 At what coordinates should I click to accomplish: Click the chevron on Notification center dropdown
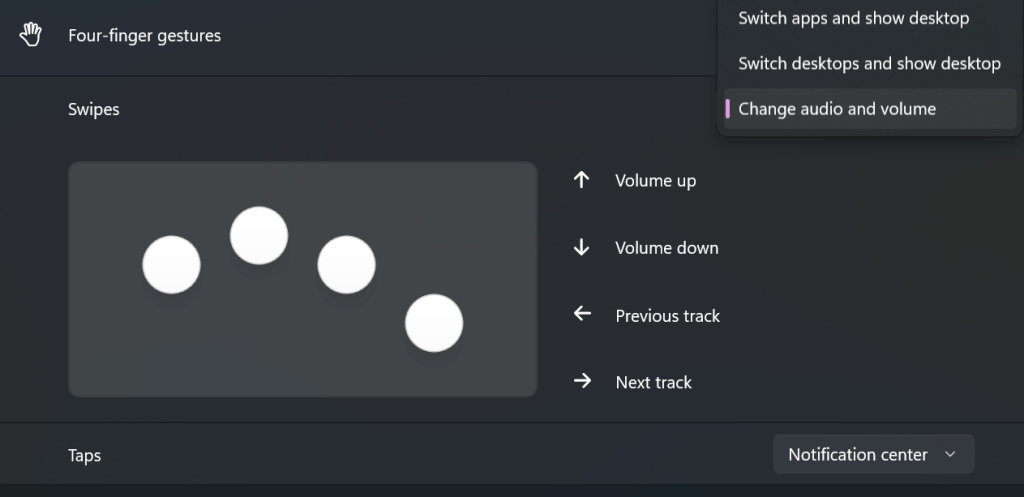(x=951, y=455)
